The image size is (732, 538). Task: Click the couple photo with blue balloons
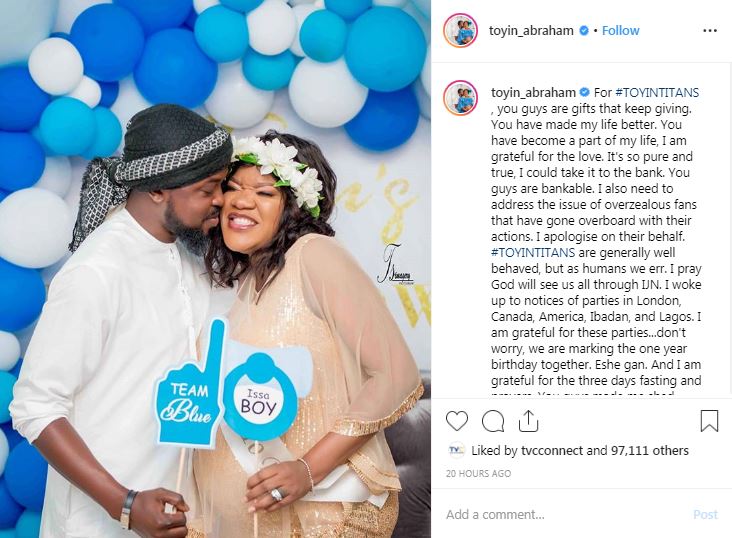point(215,269)
